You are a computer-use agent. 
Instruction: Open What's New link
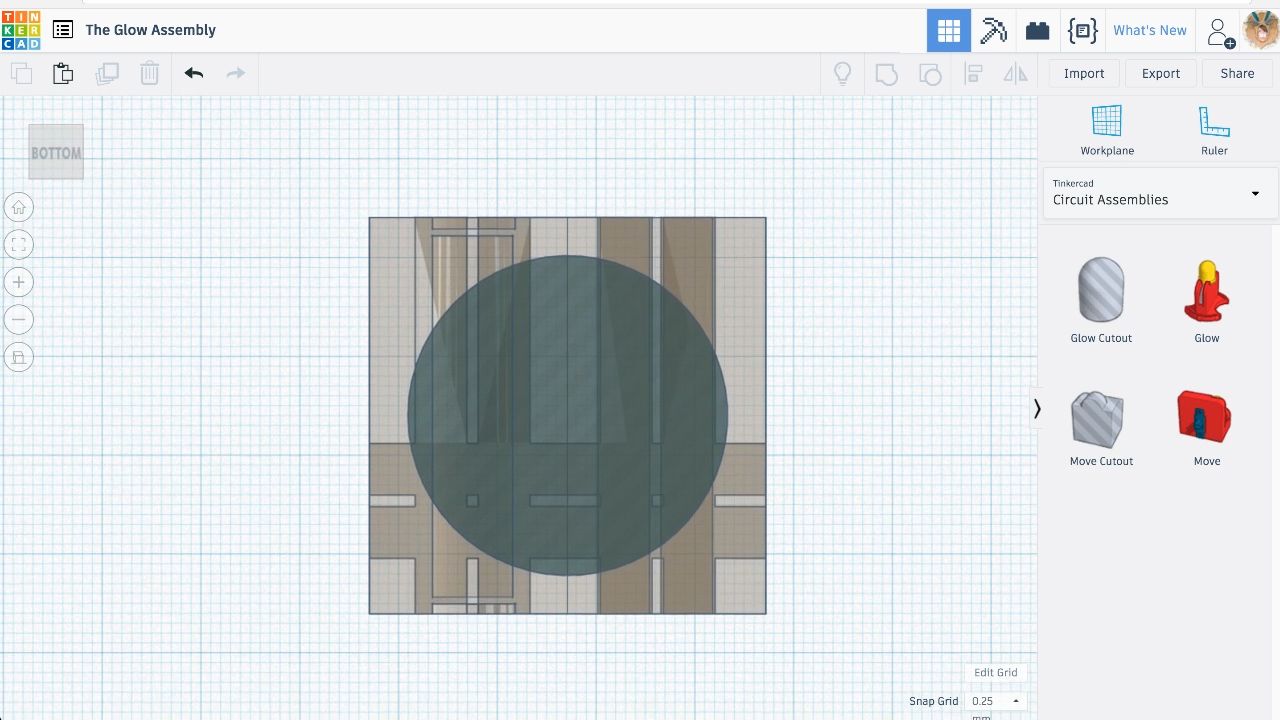pos(1150,30)
